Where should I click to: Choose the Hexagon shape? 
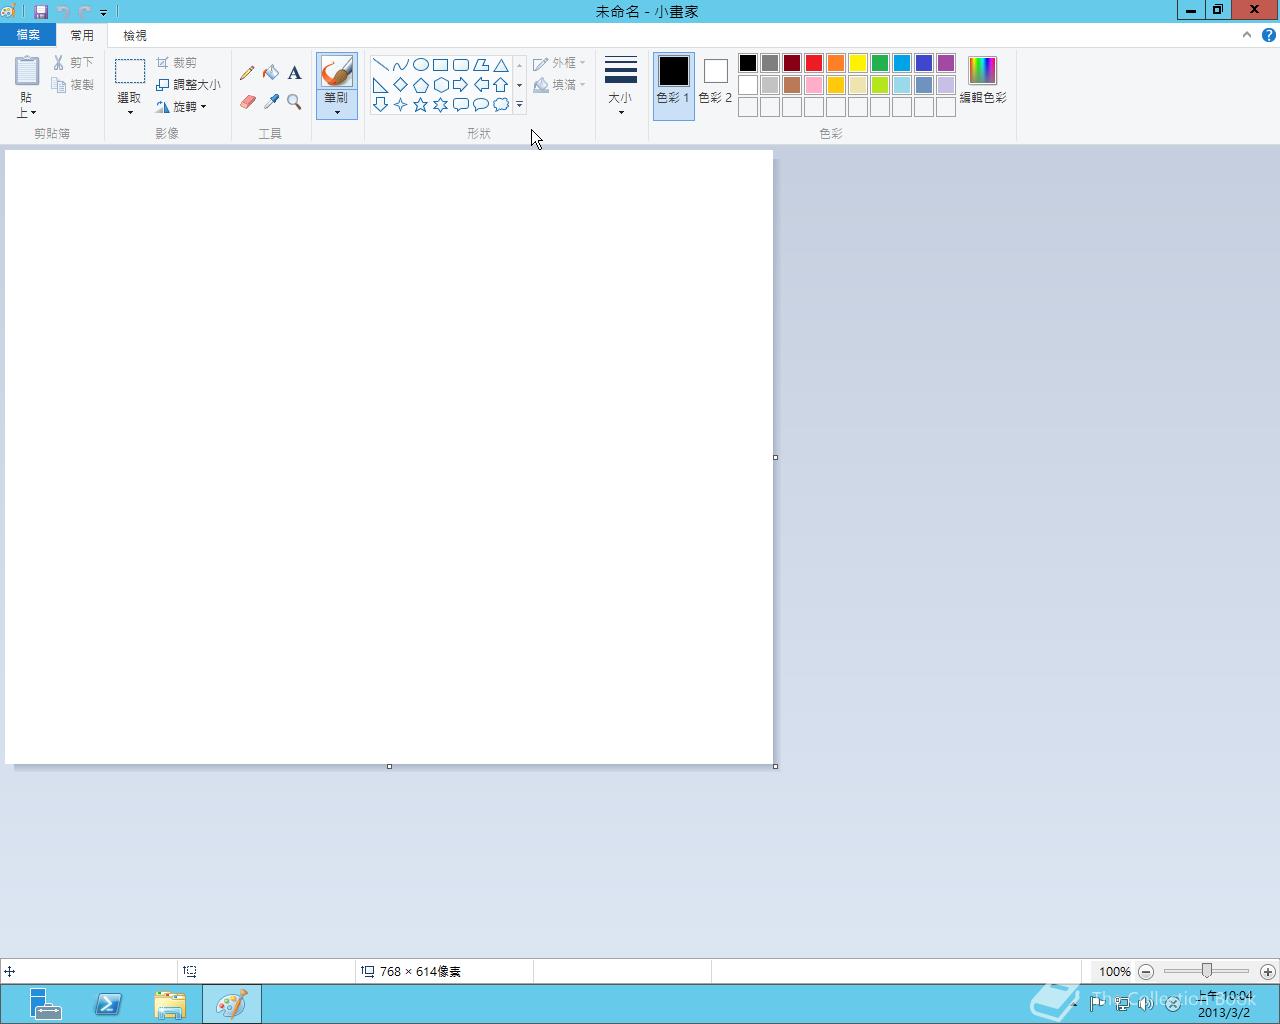pos(440,85)
